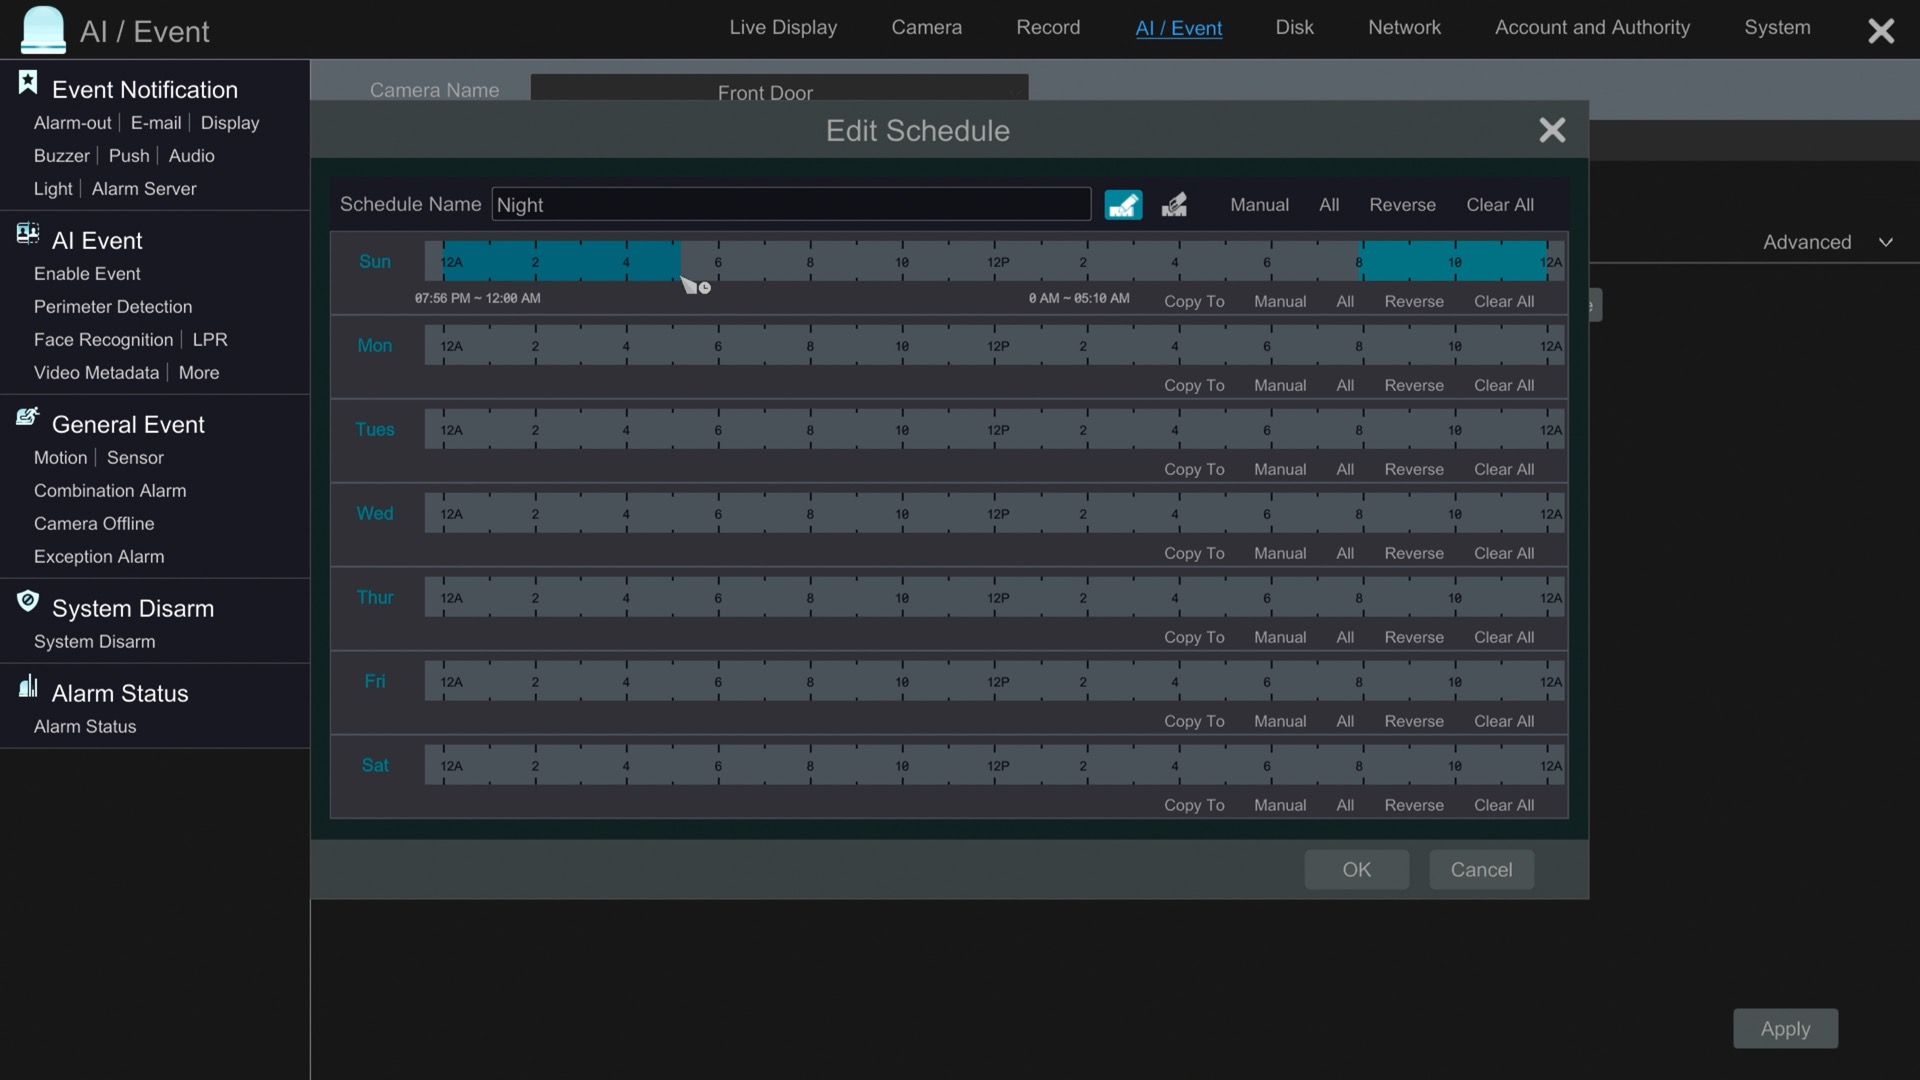Switch to the Network tab
The image size is (1920, 1080).
click(1404, 28)
